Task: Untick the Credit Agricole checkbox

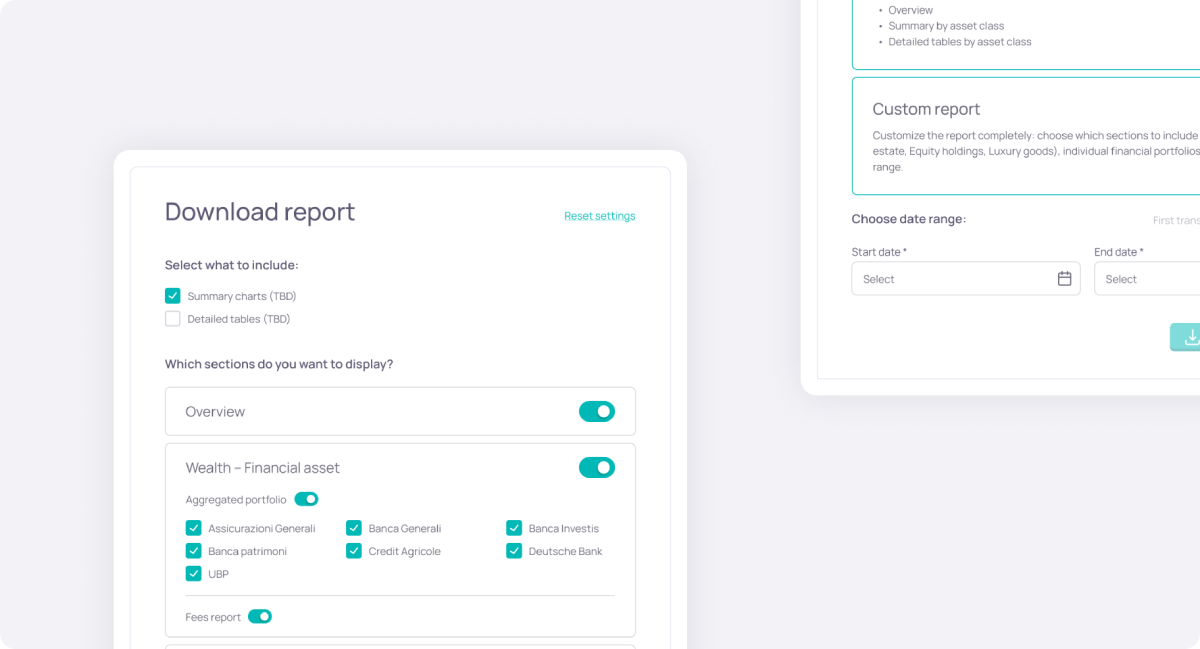Action: point(354,551)
